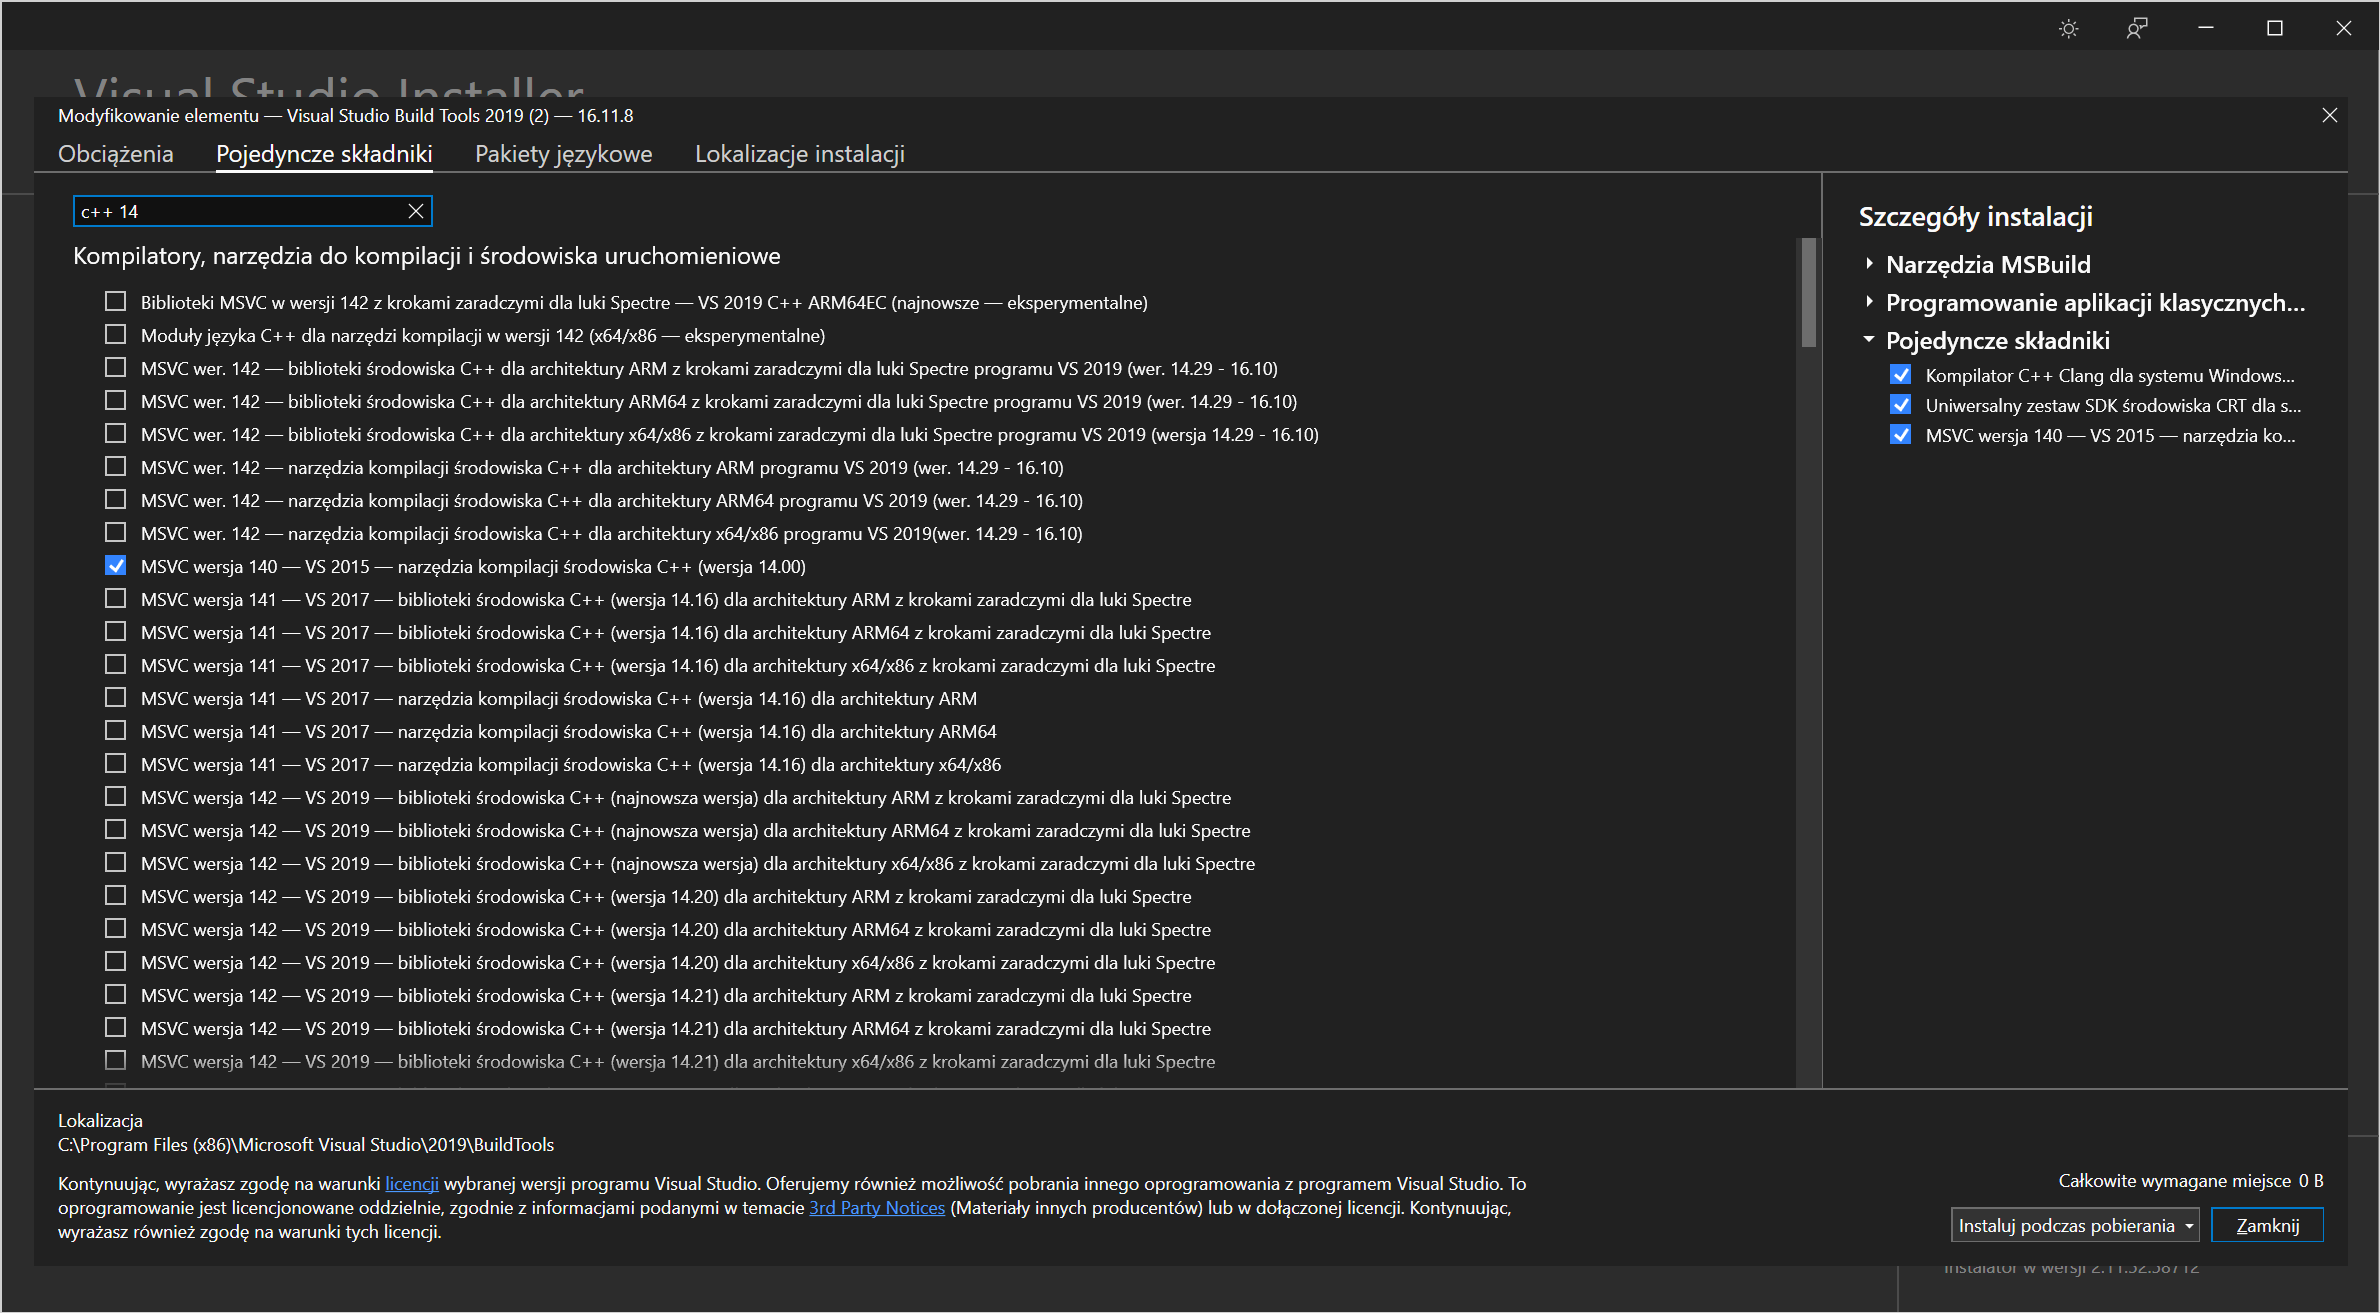Collapse the Pojedyncze składniki details section
Viewport: 2380px width, 1313px height.
(x=1869, y=340)
